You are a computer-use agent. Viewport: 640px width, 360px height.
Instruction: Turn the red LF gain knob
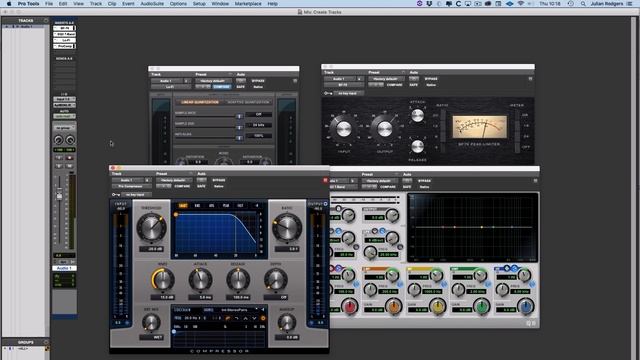coord(350,307)
